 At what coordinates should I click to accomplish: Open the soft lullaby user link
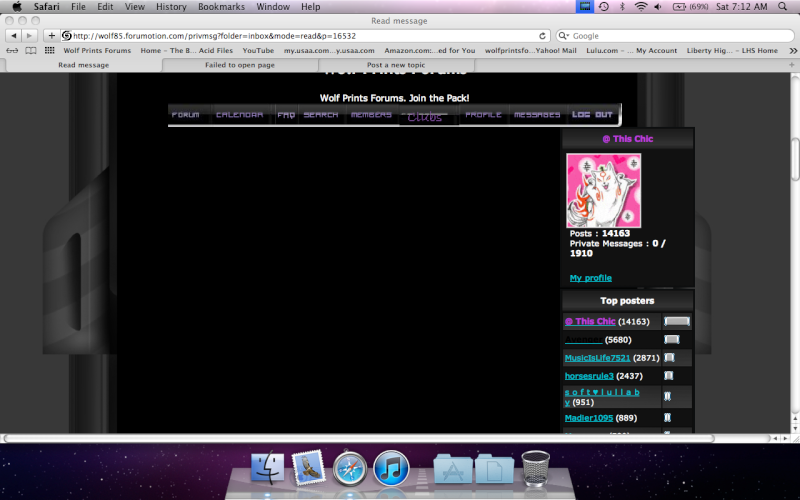[602, 392]
